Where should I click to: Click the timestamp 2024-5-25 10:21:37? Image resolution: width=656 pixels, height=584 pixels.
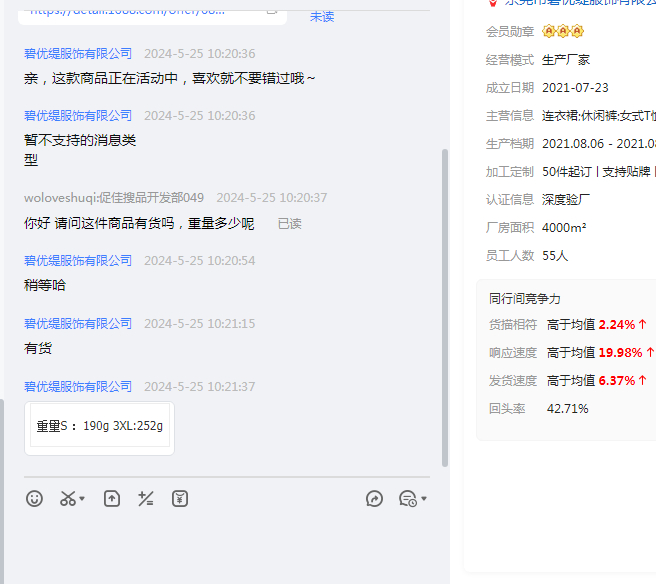(x=200, y=387)
